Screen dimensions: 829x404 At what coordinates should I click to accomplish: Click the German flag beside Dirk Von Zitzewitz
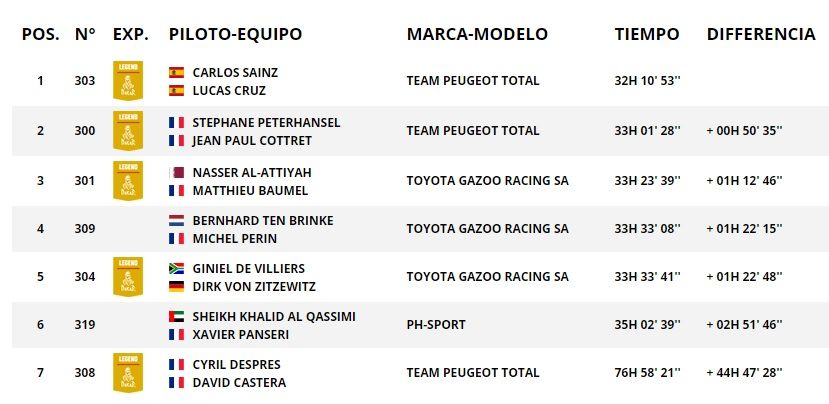pyautogui.click(x=177, y=286)
